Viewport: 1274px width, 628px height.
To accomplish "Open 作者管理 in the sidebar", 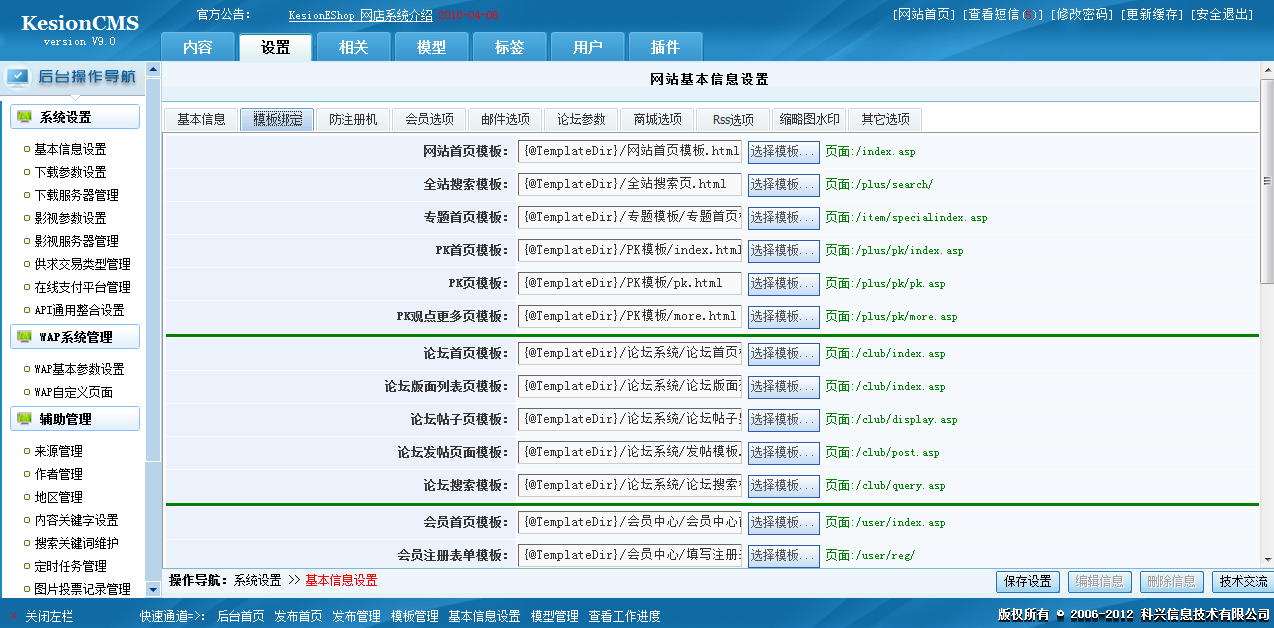I will [x=58, y=475].
